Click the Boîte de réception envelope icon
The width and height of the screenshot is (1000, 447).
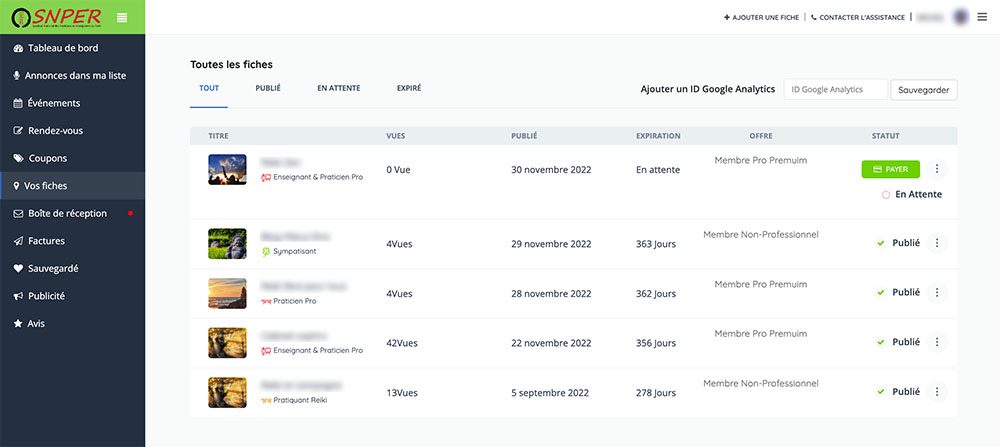[x=18, y=213]
